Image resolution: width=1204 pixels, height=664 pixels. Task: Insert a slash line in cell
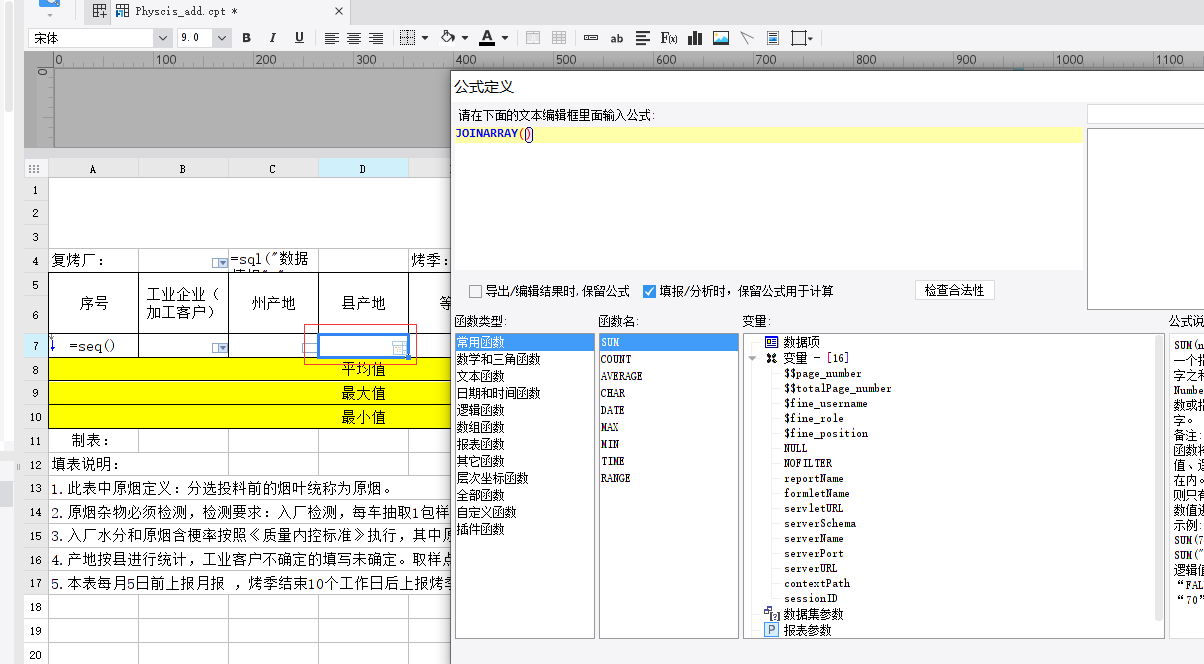point(747,38)
